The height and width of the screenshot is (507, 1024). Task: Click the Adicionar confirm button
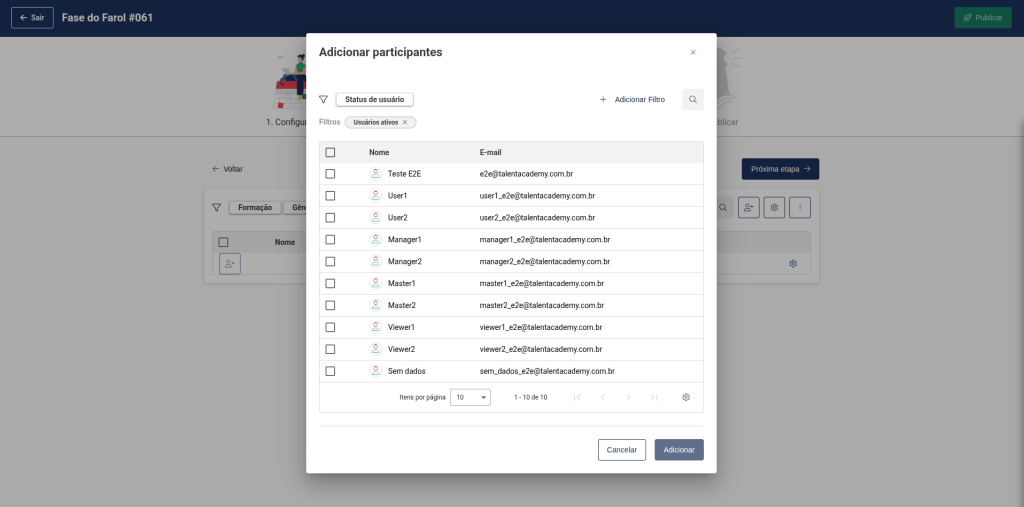click(679, 450)
